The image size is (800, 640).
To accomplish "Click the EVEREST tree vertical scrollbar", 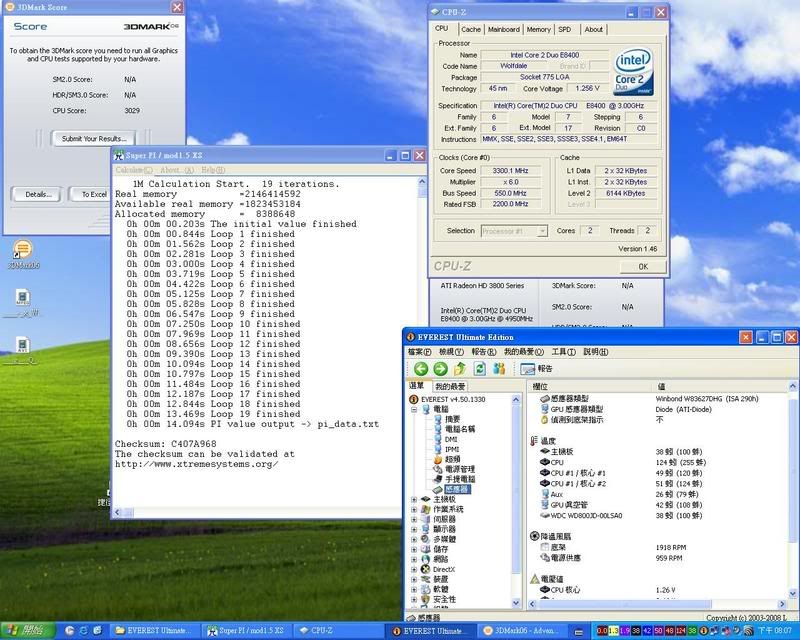I will (x=516, y=501).
